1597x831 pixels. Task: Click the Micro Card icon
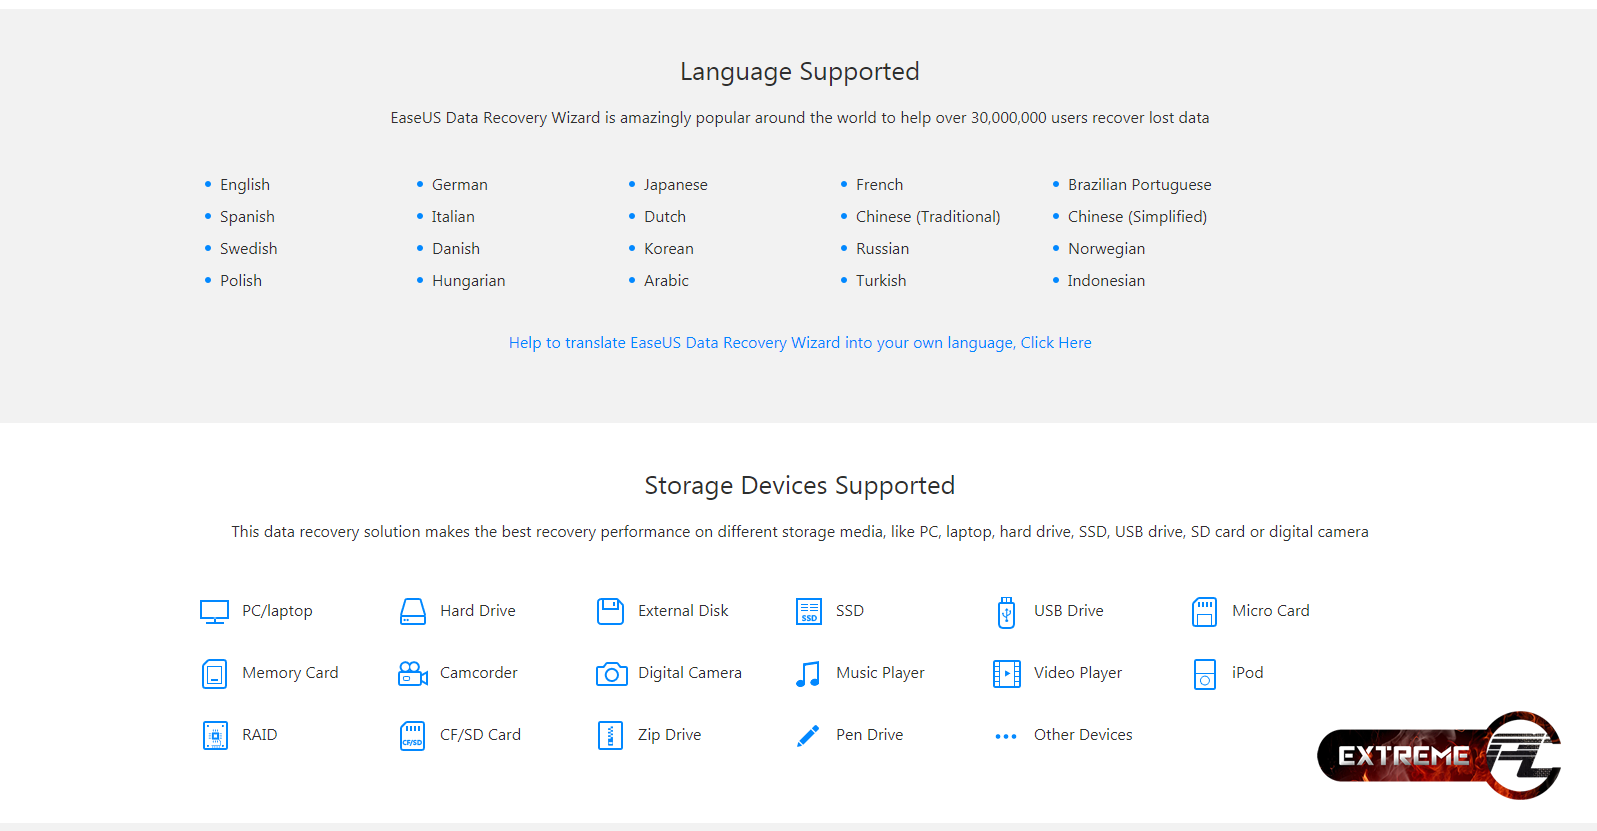[1204, 612]
